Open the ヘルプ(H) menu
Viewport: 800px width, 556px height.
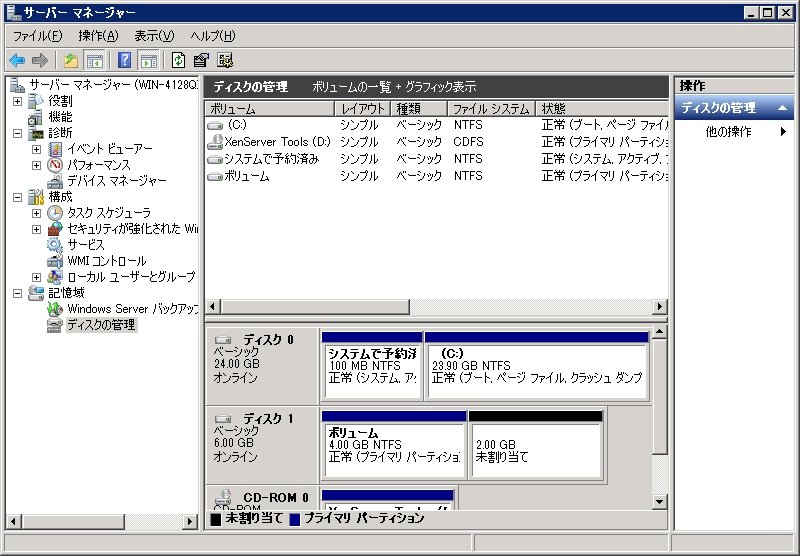click(213, 36)
